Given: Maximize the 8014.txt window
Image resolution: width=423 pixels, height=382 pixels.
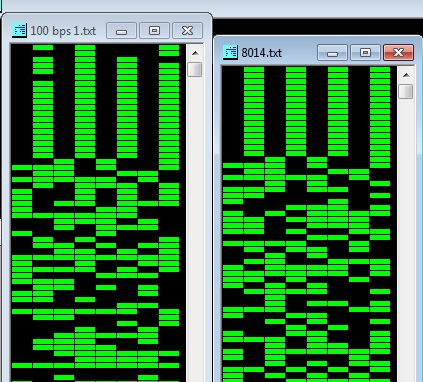Looking at the screenshot, I should (365, 53).
